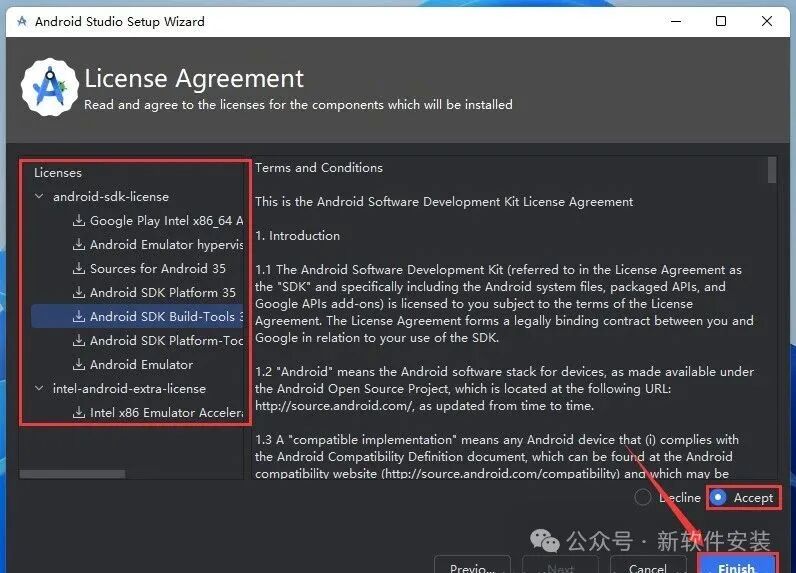Image resolution: width=796 pixels, height=573 pixels.
Task: Click the intel-android-extra-license group label
Action: pyautogui.click(x=129, y=388)
